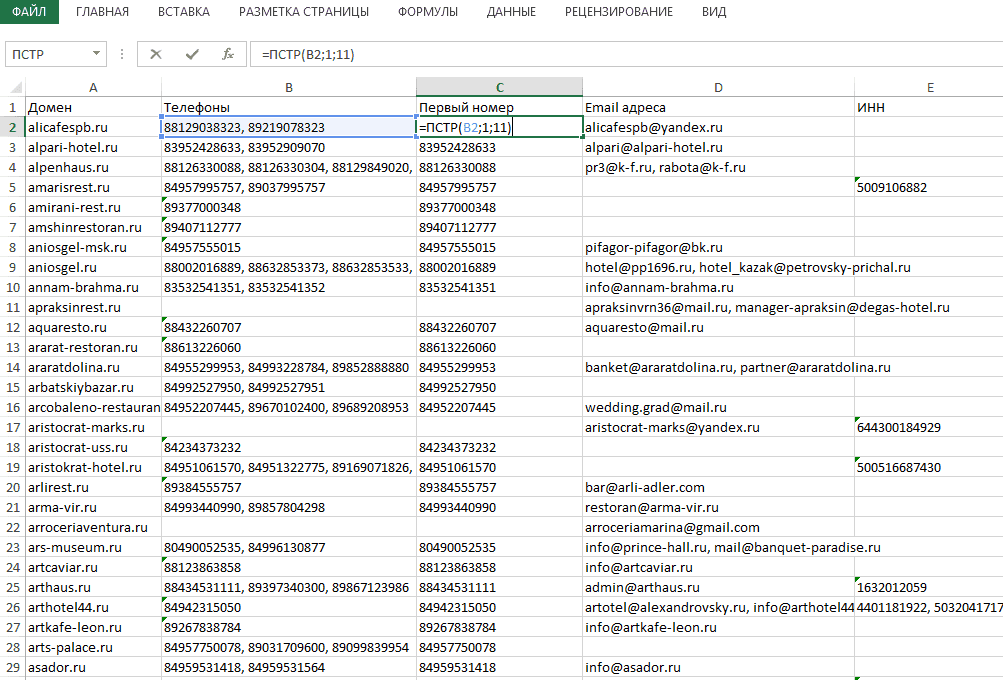Open the ФАЙЛ tab

click(29, 12)
